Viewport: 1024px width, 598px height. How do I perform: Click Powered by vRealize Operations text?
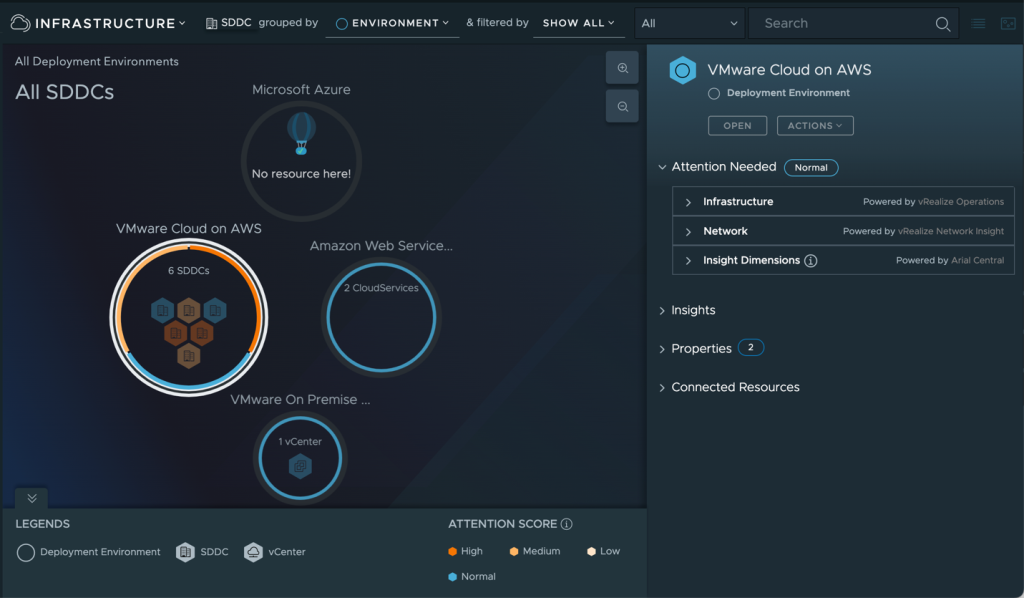click(x=933, y=202)
